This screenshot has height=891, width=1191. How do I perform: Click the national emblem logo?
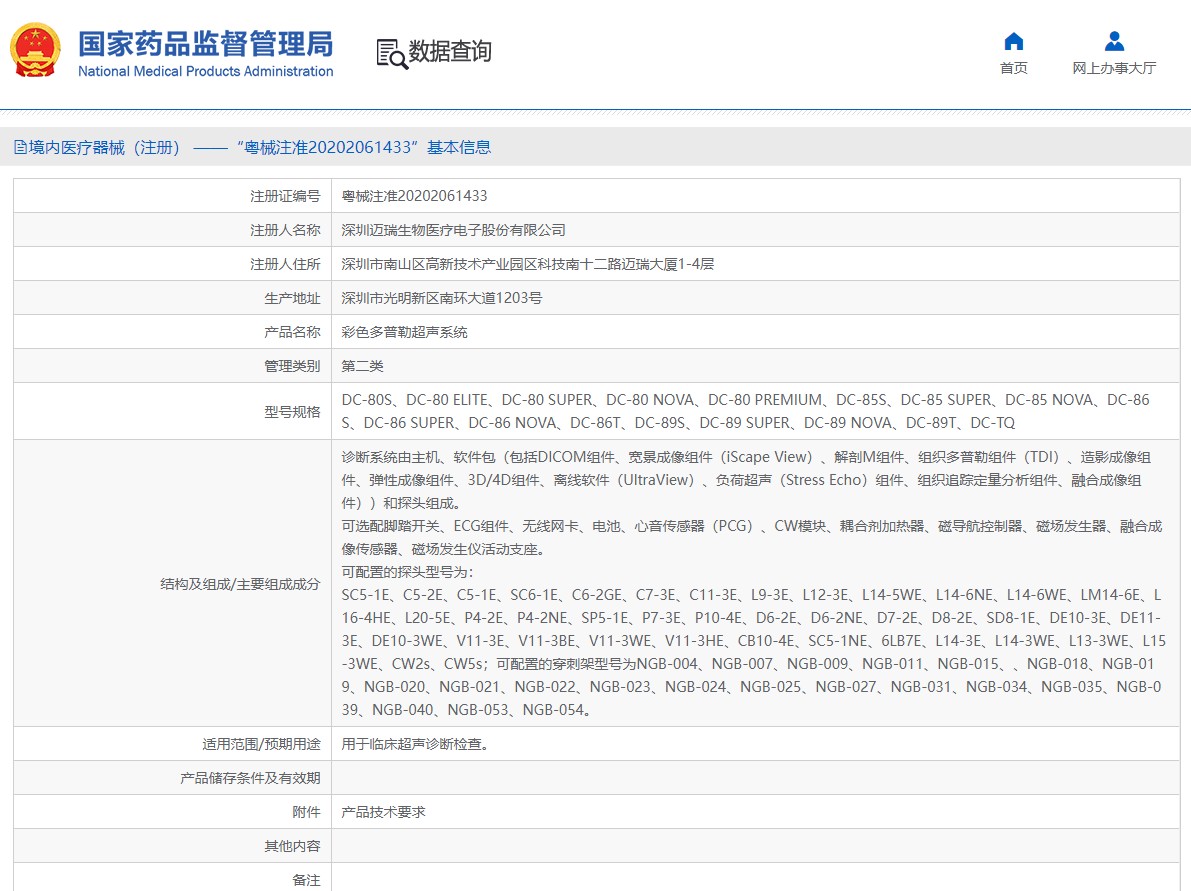tap(35, 50)
